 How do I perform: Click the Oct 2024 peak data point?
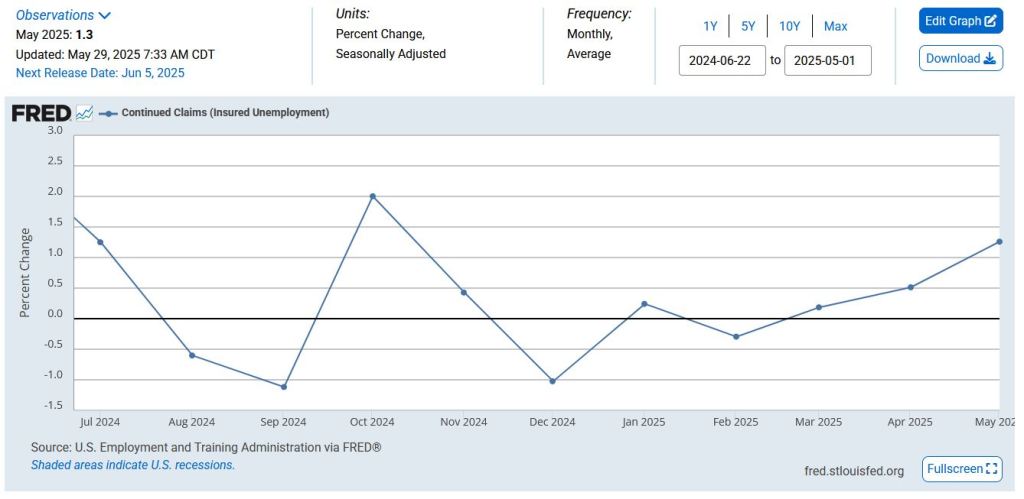click(373, 196)
